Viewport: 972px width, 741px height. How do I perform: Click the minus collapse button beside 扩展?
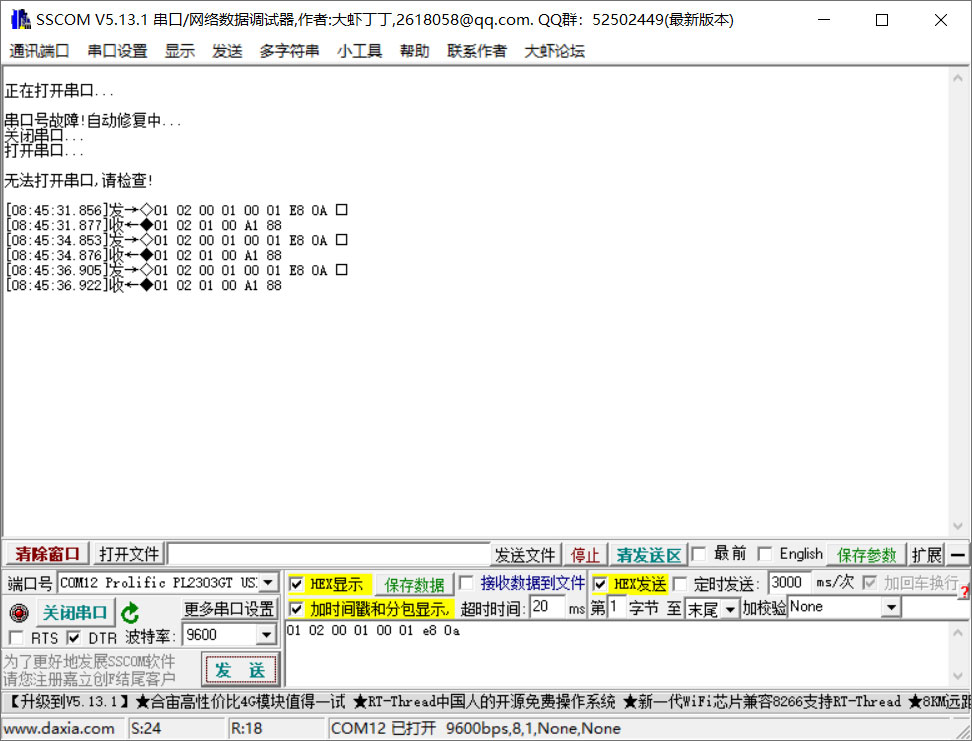pyautogui.click(x=958, y=554)
